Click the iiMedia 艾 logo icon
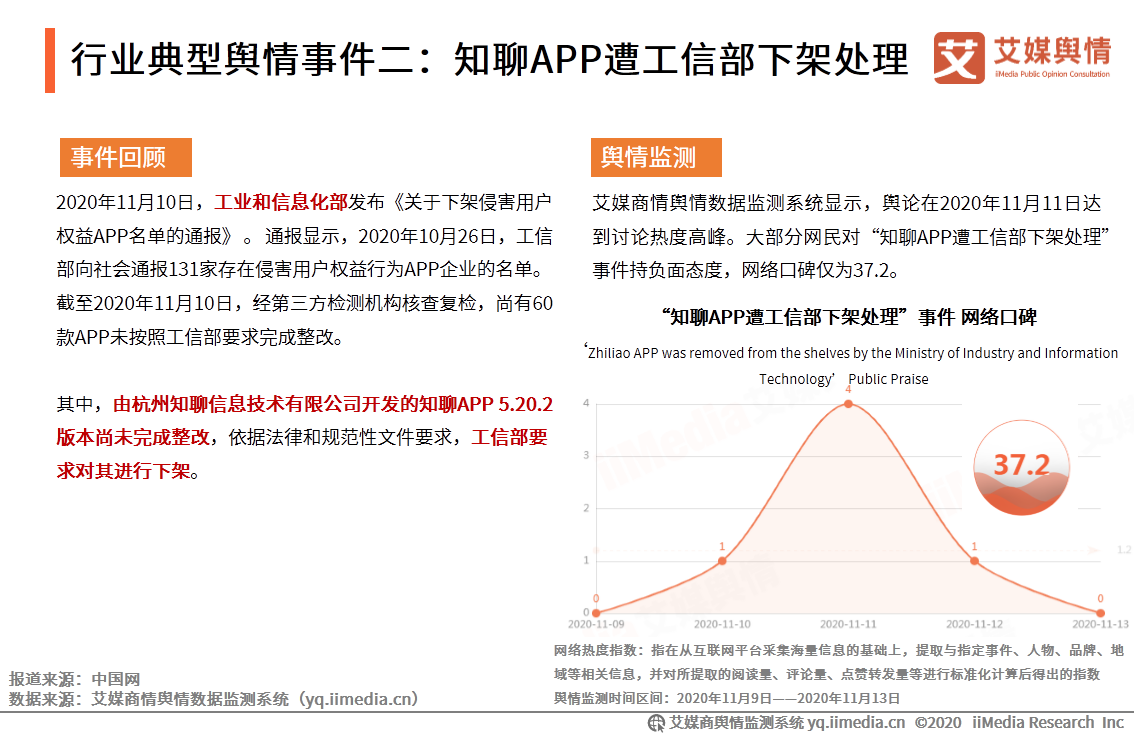 (x=959, y=58)
